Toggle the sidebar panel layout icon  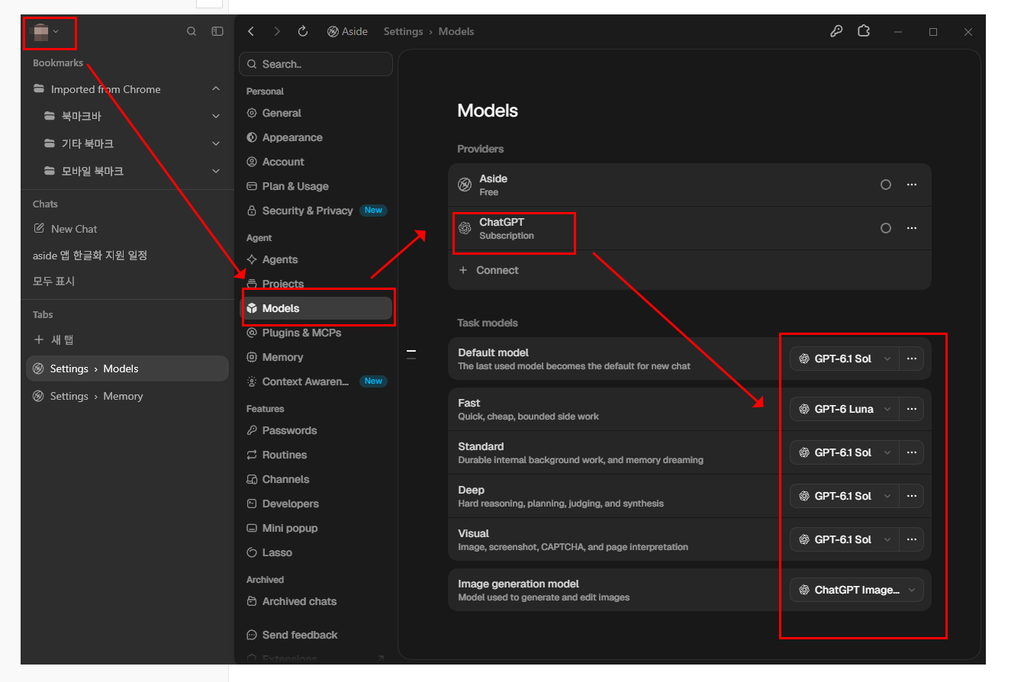(217, 31)
